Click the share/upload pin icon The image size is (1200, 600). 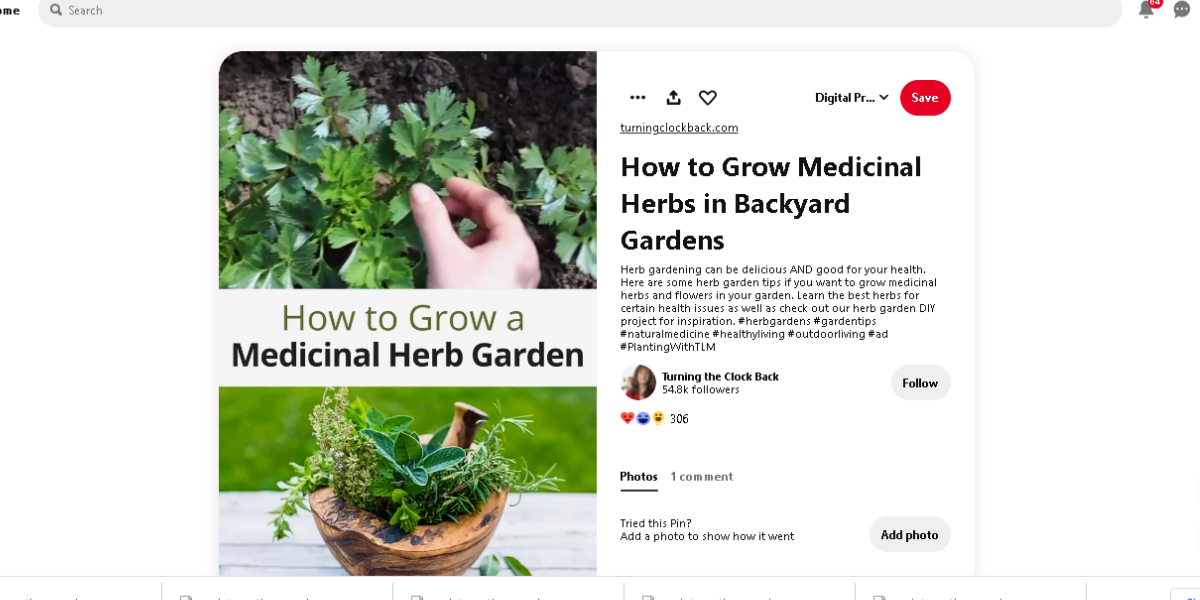click(x=673, y=98)
